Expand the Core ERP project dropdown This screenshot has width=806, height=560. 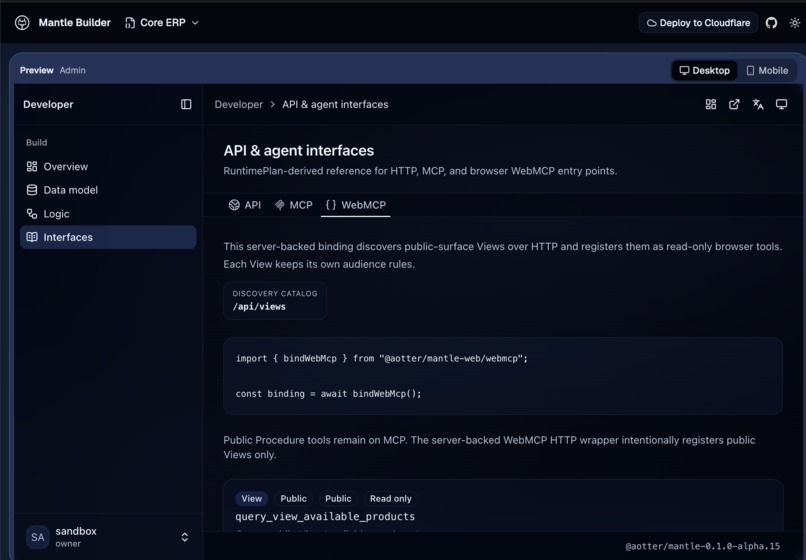(x=161, y=23)
